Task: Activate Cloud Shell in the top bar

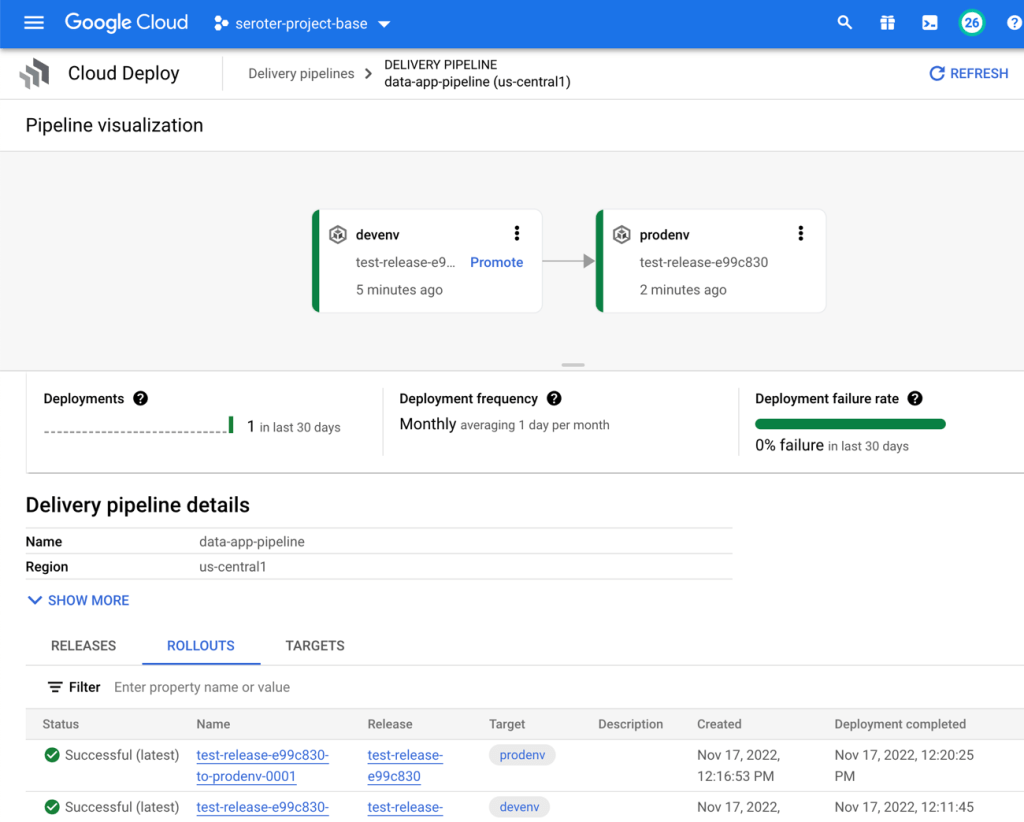Action: pos(929,22)
